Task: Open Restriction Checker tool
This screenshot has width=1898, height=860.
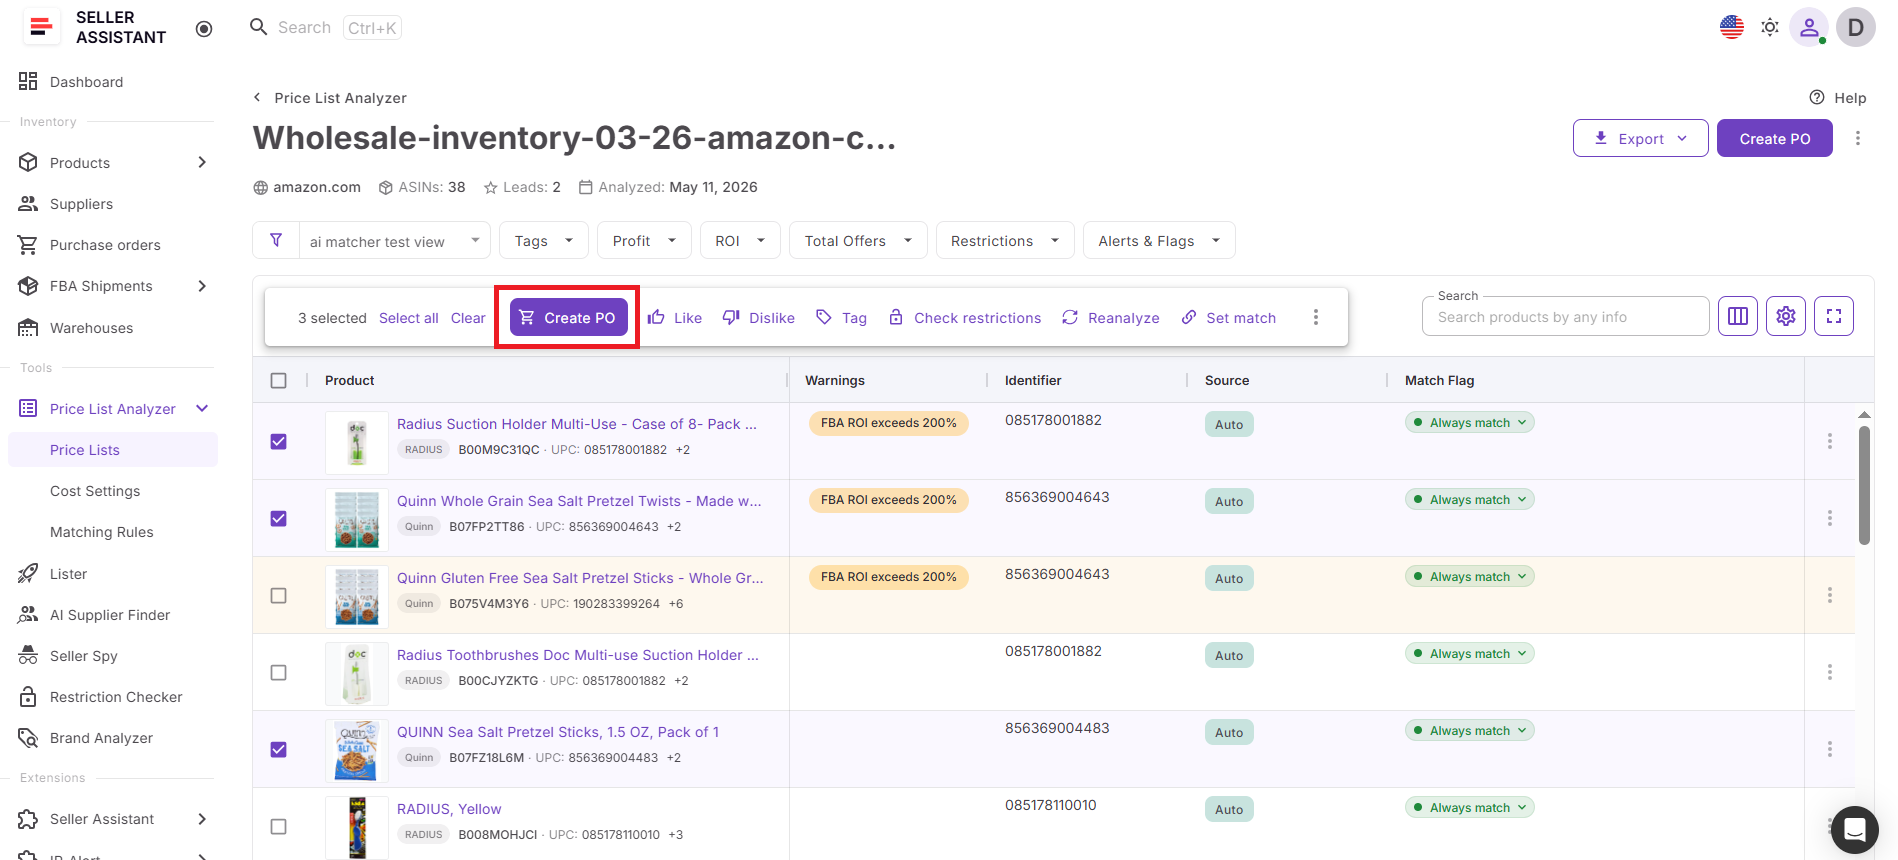Action: pos(116,696)
